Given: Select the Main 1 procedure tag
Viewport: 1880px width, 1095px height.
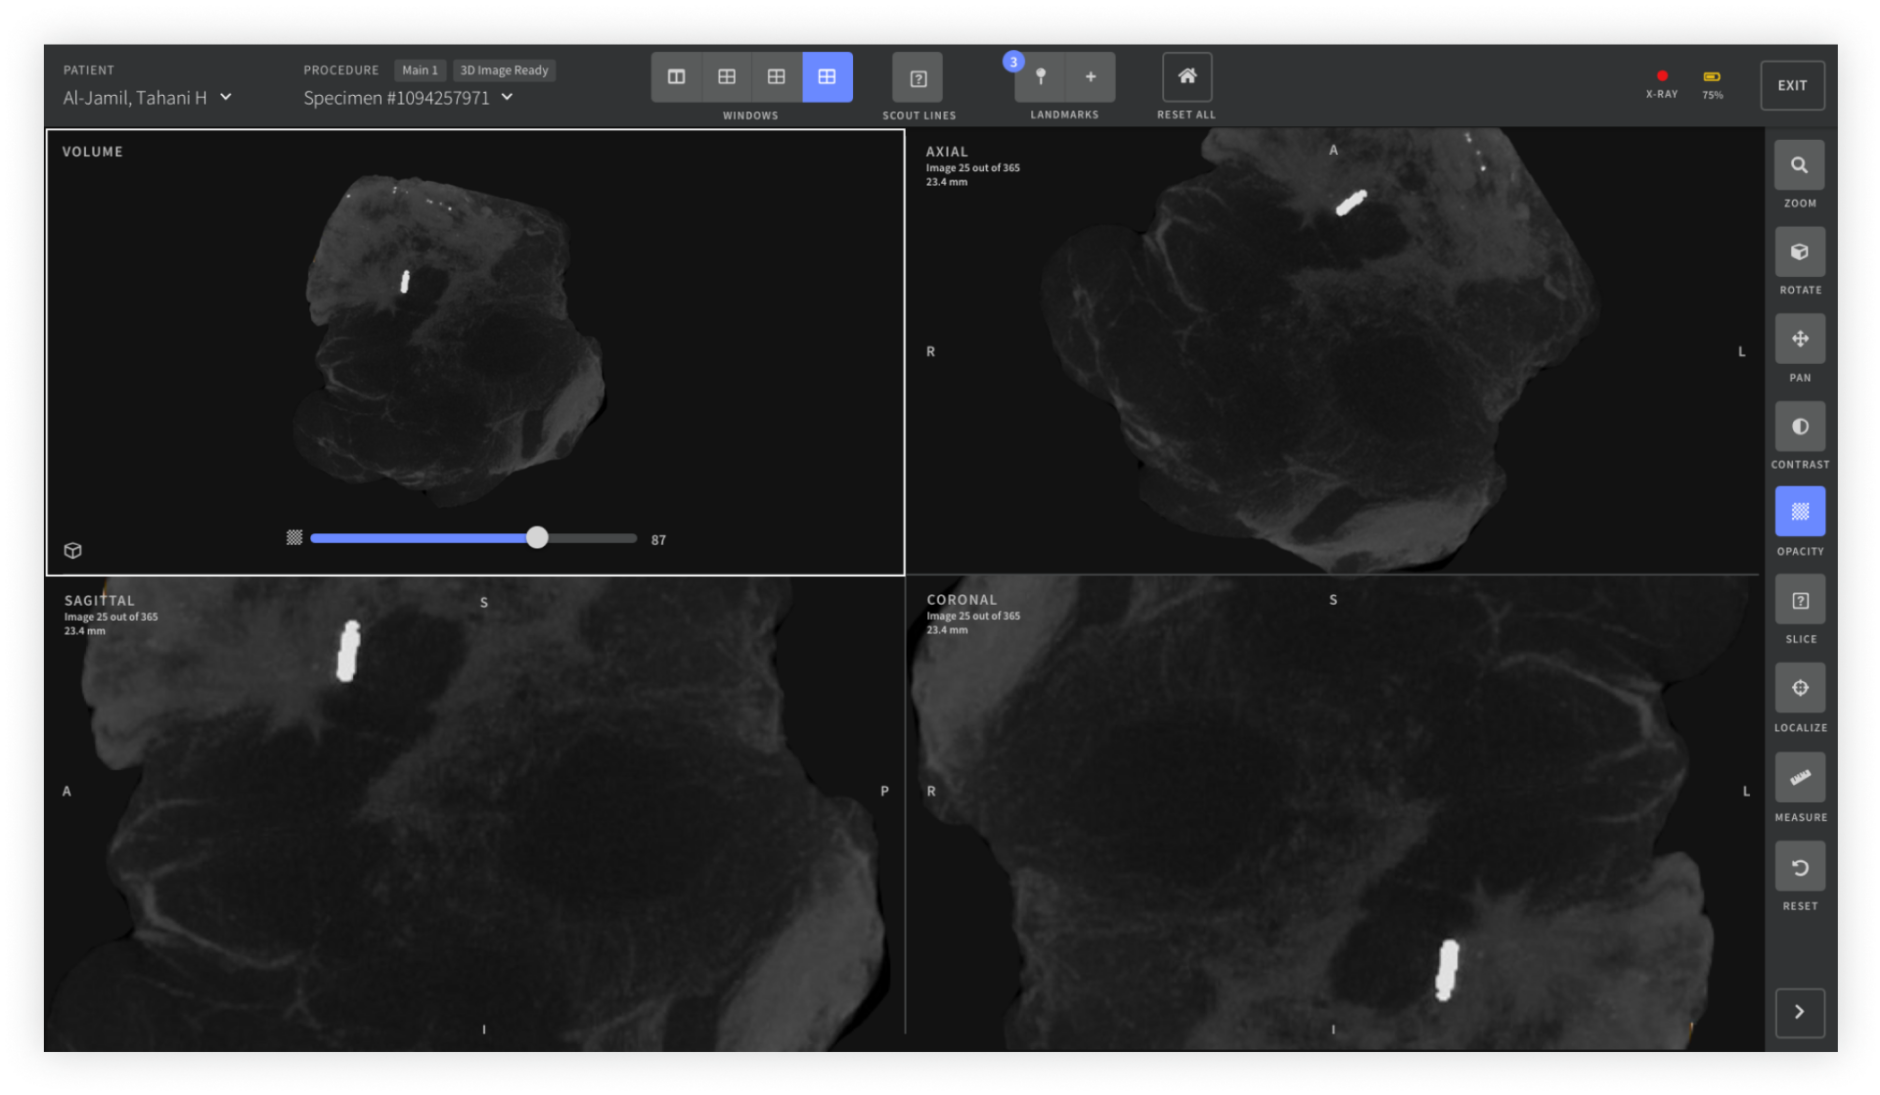Looking at the screenshot, I should click(420, 70).
